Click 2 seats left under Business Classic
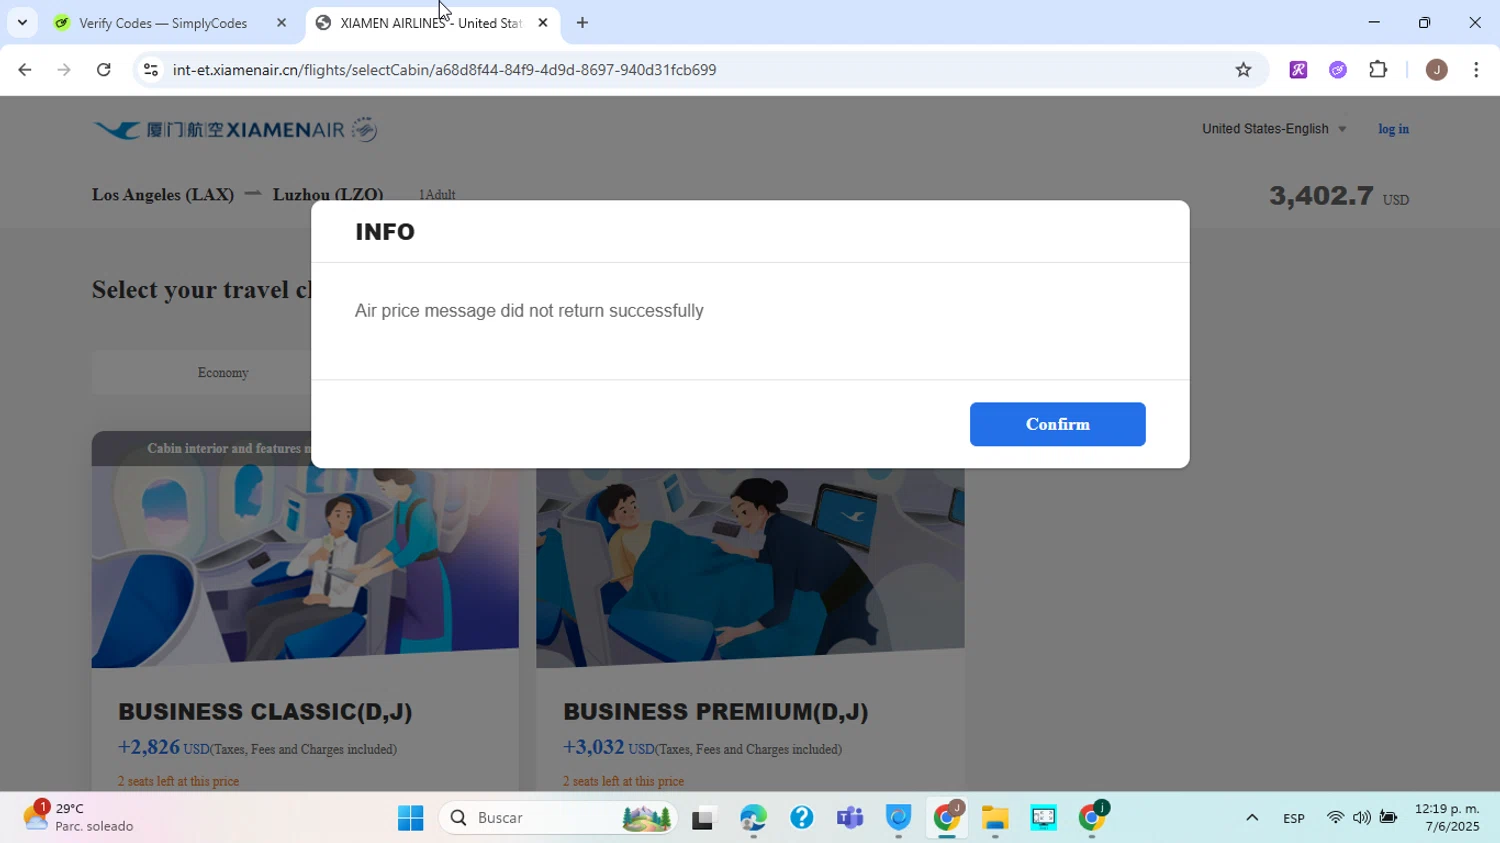This screenshot has width=1500, height=843. click(x=178, y=781)
